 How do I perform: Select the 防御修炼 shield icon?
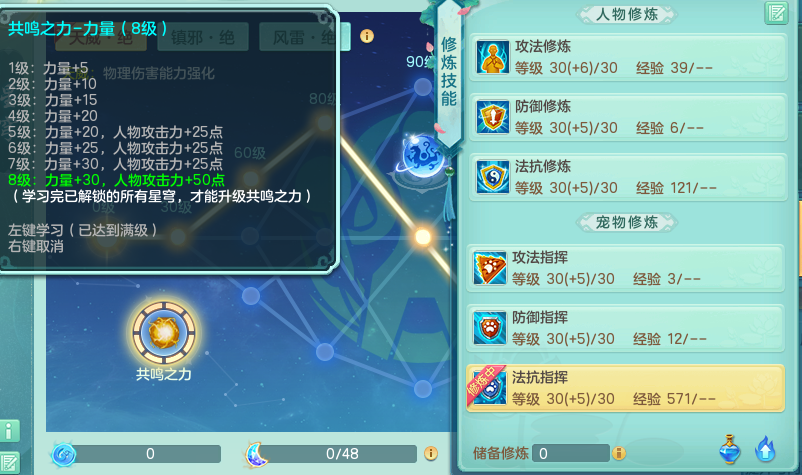coord(493,117)
